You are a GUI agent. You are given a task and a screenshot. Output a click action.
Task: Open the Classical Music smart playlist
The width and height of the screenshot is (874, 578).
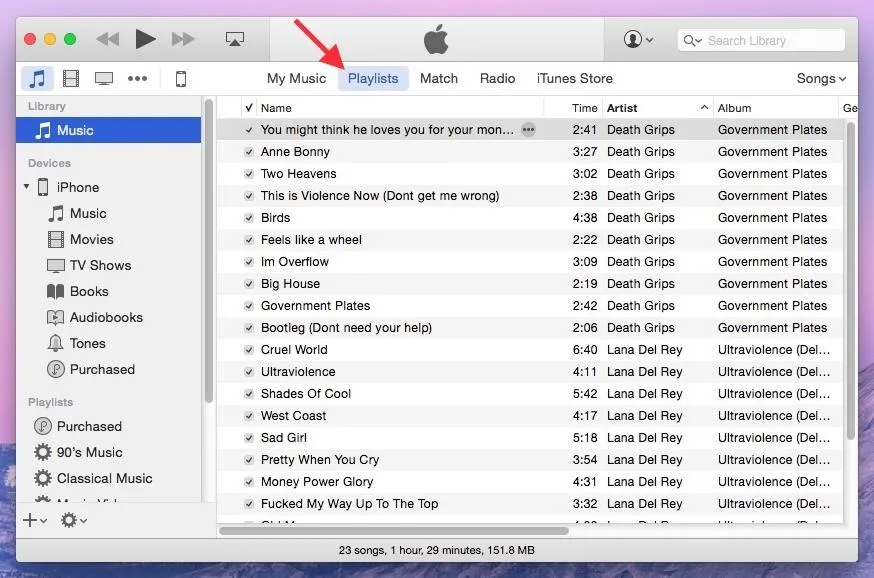tap(93, 478)
